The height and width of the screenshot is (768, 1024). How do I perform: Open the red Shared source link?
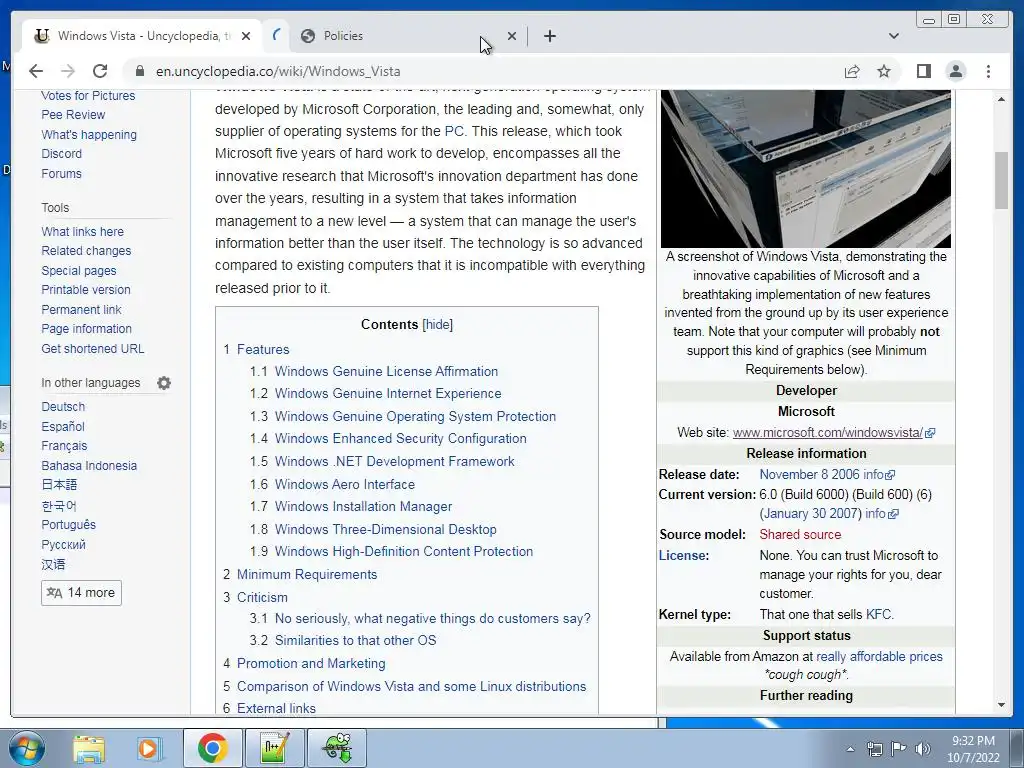click(x=800, y=534)
